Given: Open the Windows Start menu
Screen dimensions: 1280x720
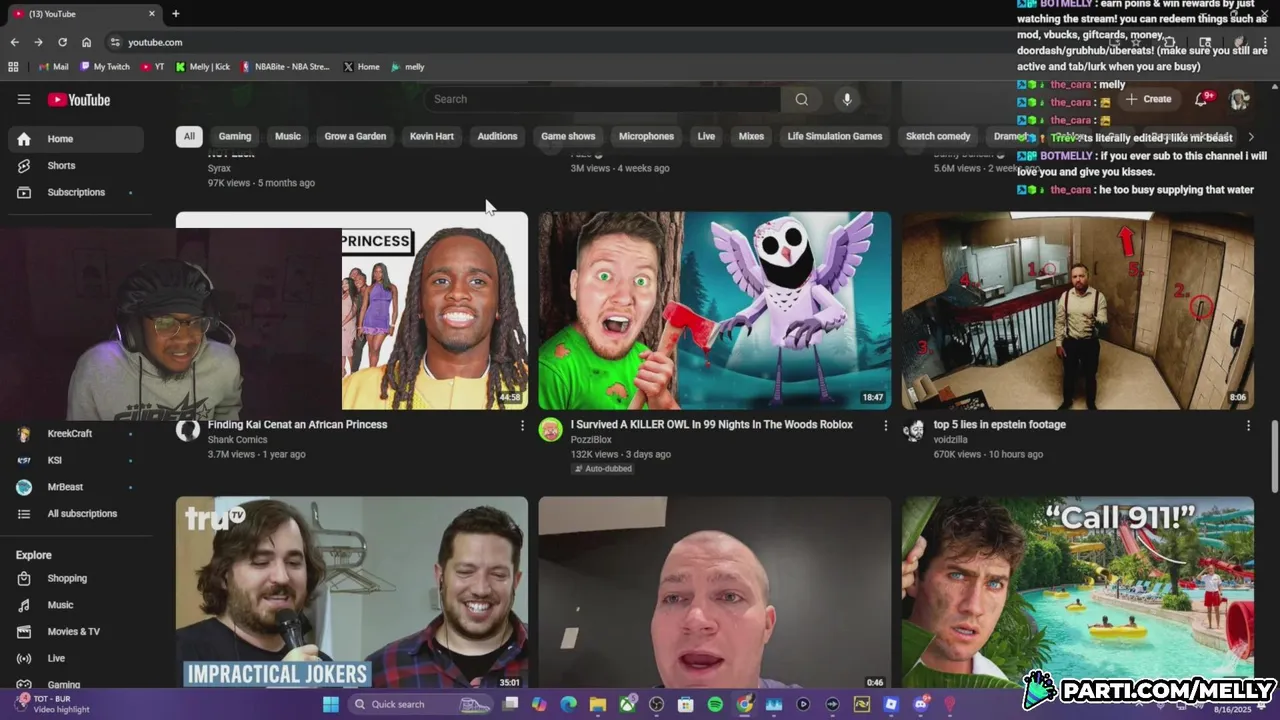Looking at the screenshot, I should [x=331, y=704].
